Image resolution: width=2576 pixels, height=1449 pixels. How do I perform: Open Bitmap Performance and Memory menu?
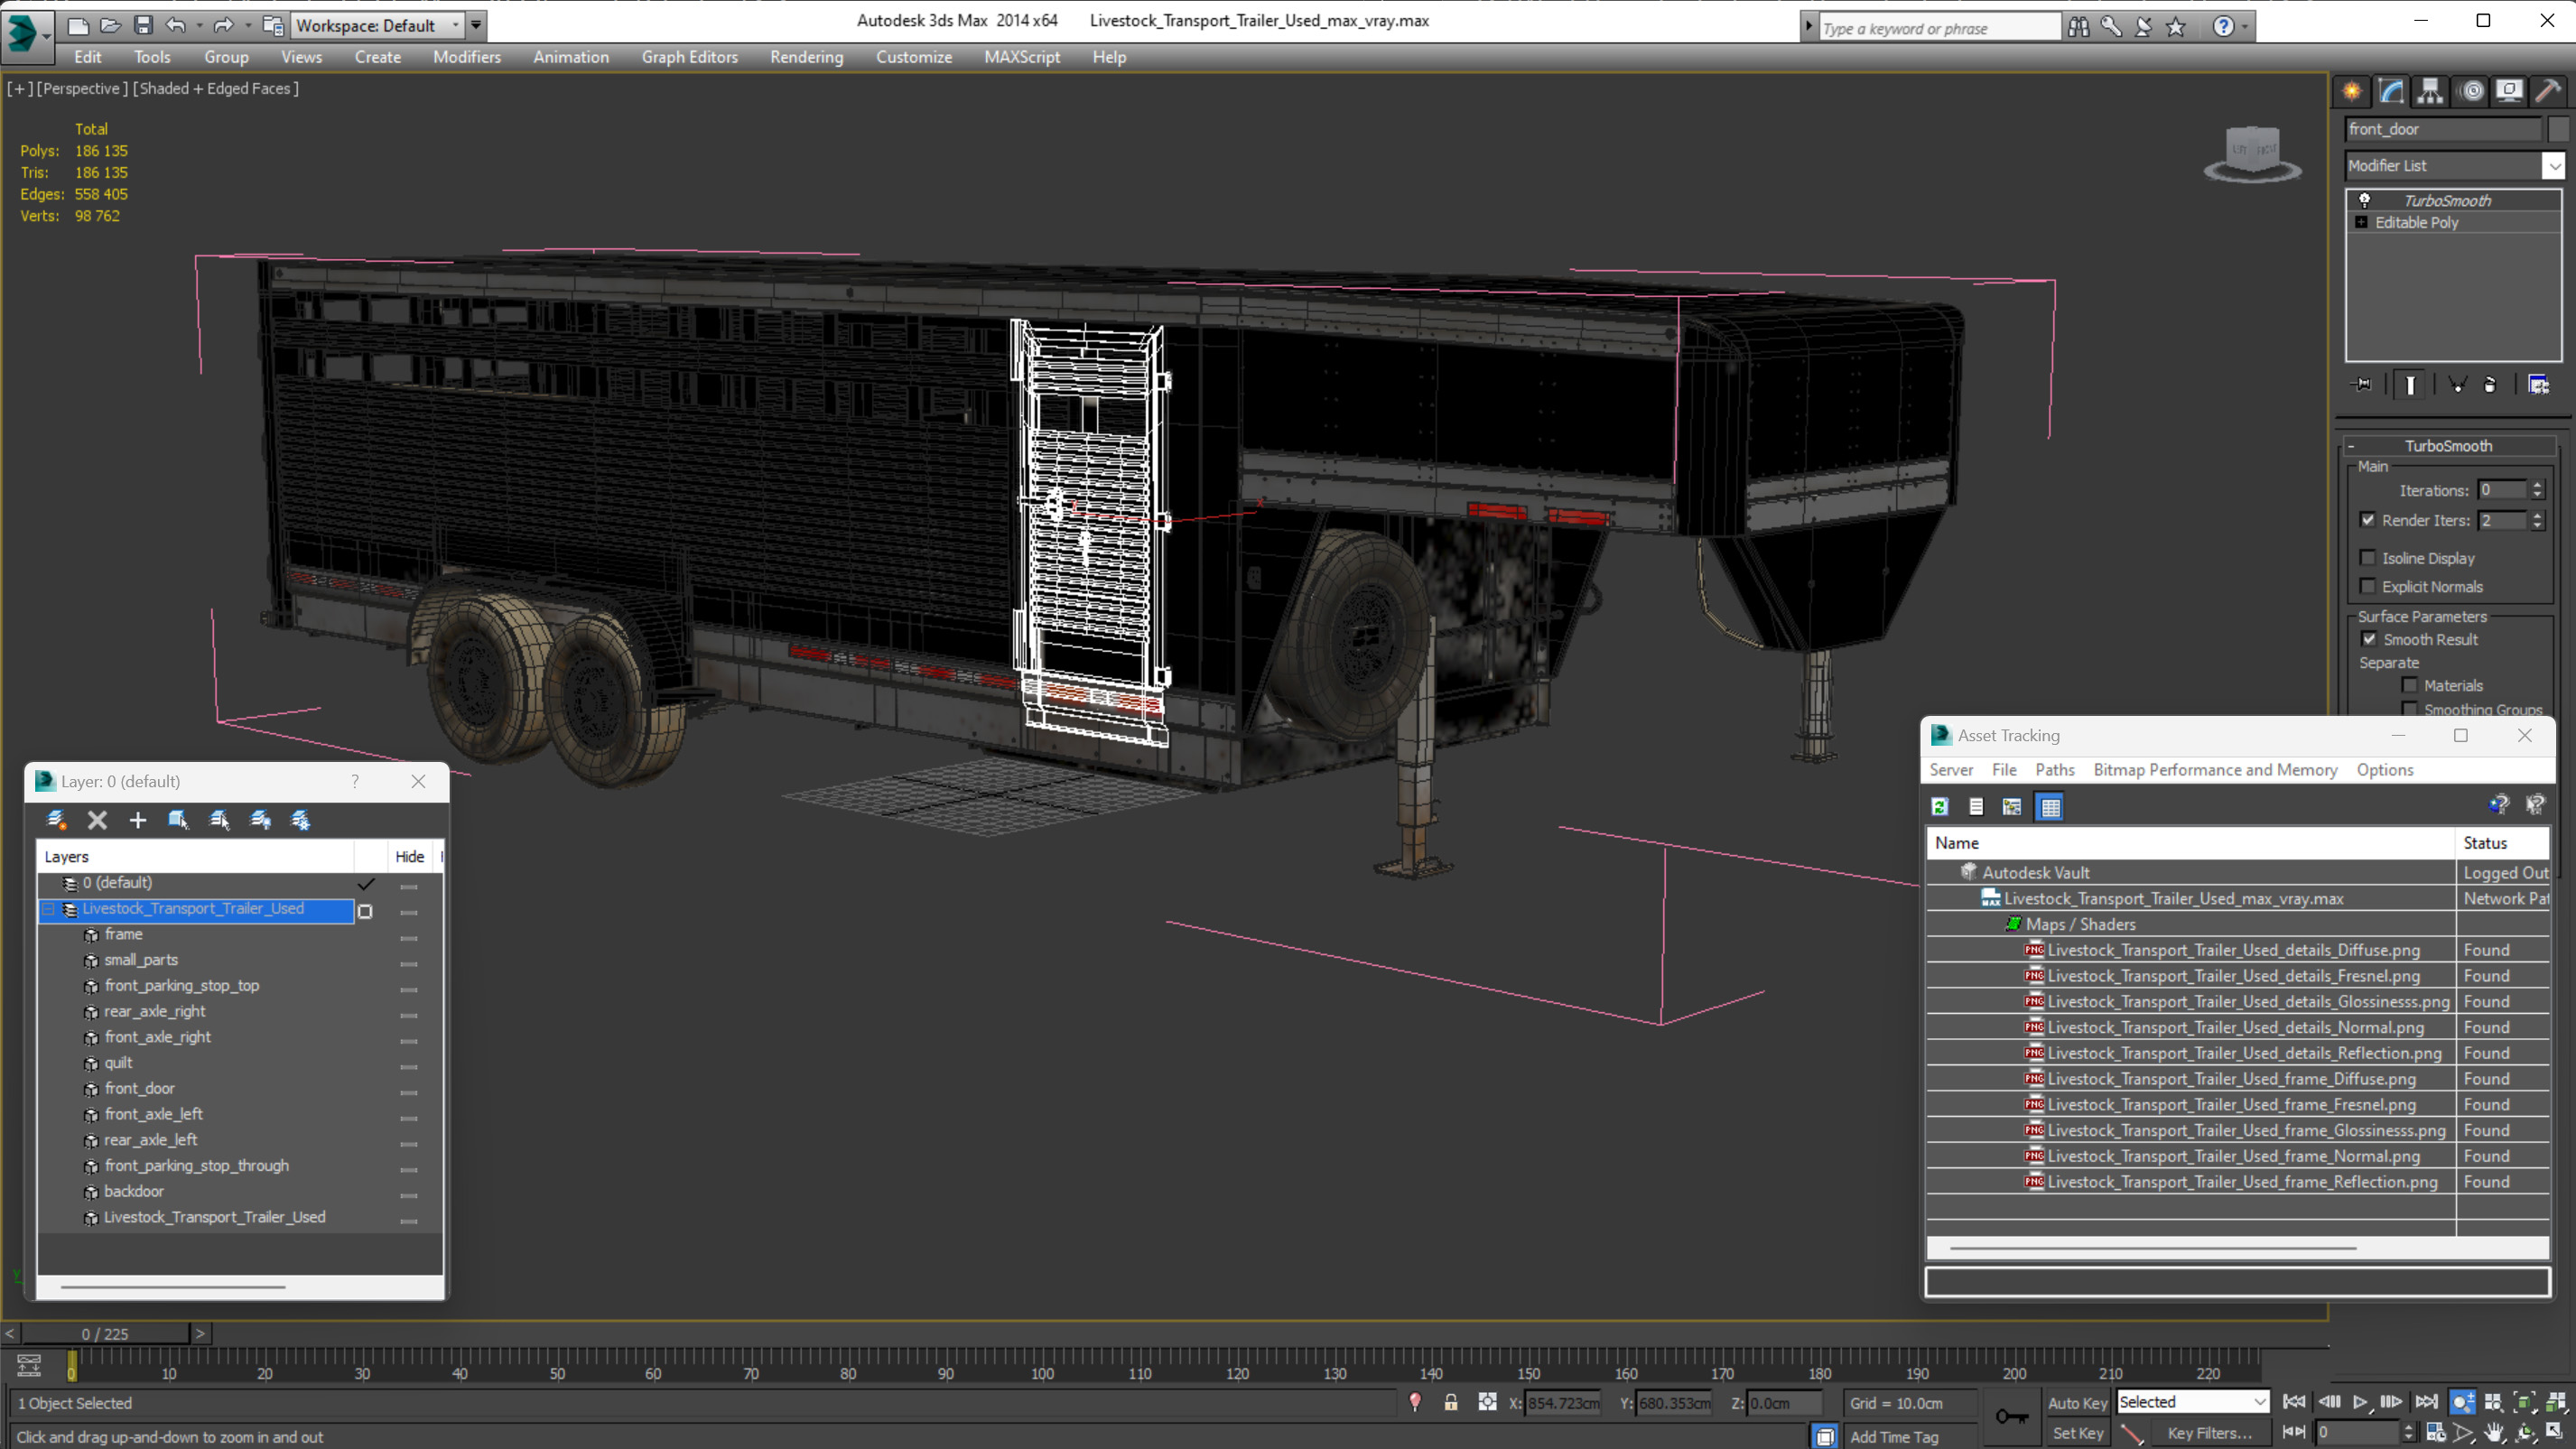pos(2215,769)
